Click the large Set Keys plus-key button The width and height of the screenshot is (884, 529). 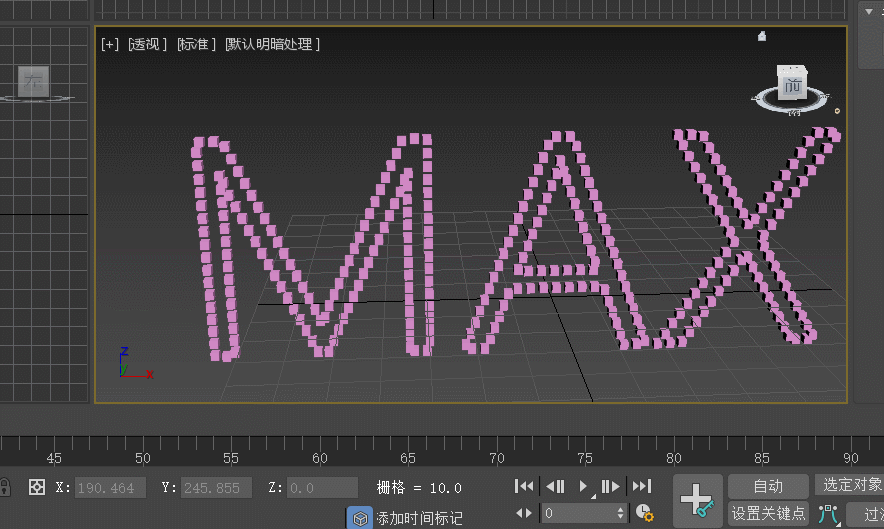click(697, 501)
